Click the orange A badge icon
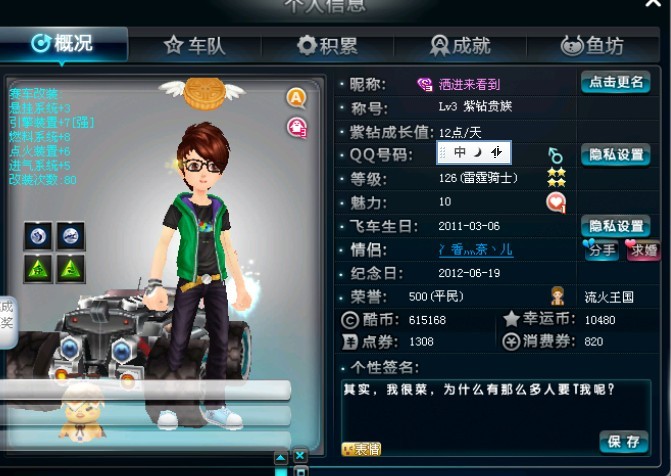Viewport: 671px width, 476px height. [x=296, y=98]
